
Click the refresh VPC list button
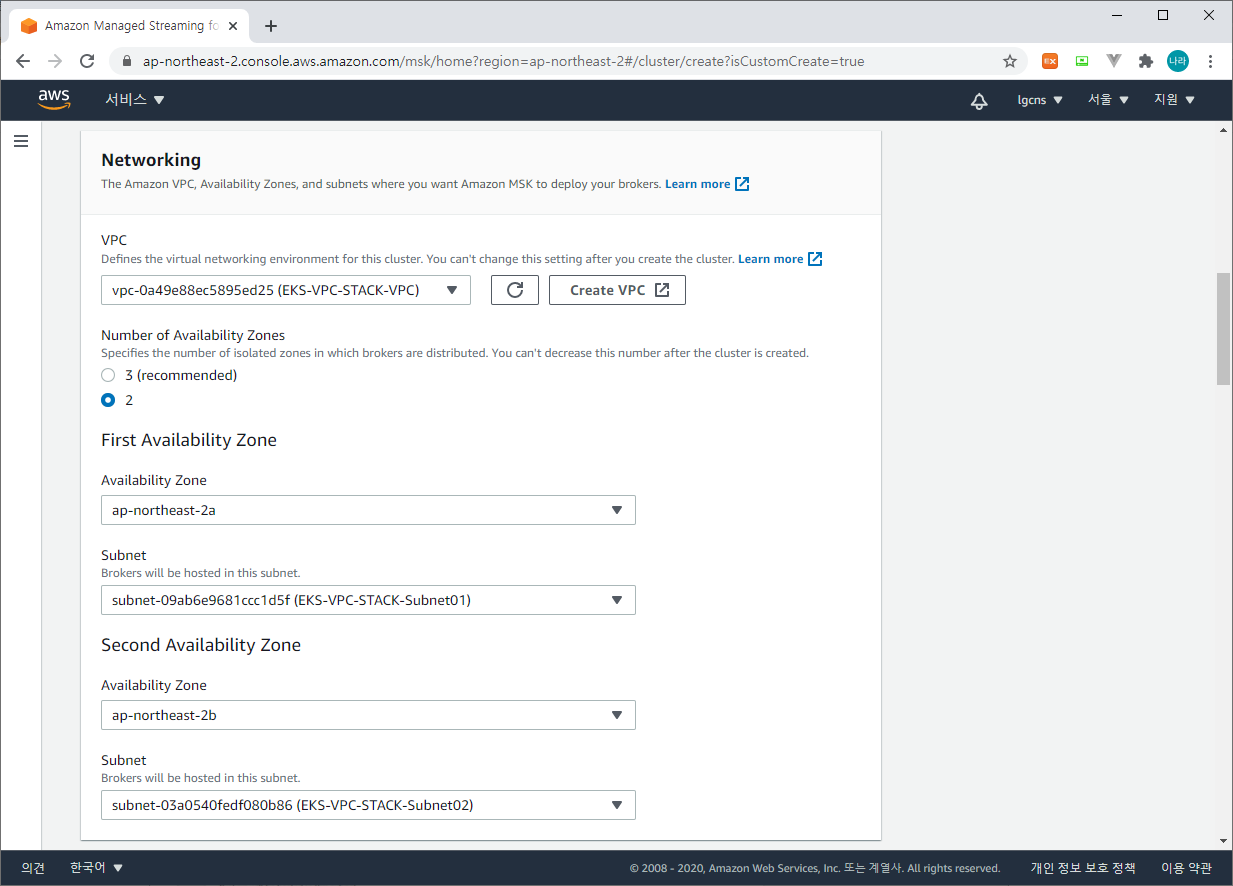(515, 290)
